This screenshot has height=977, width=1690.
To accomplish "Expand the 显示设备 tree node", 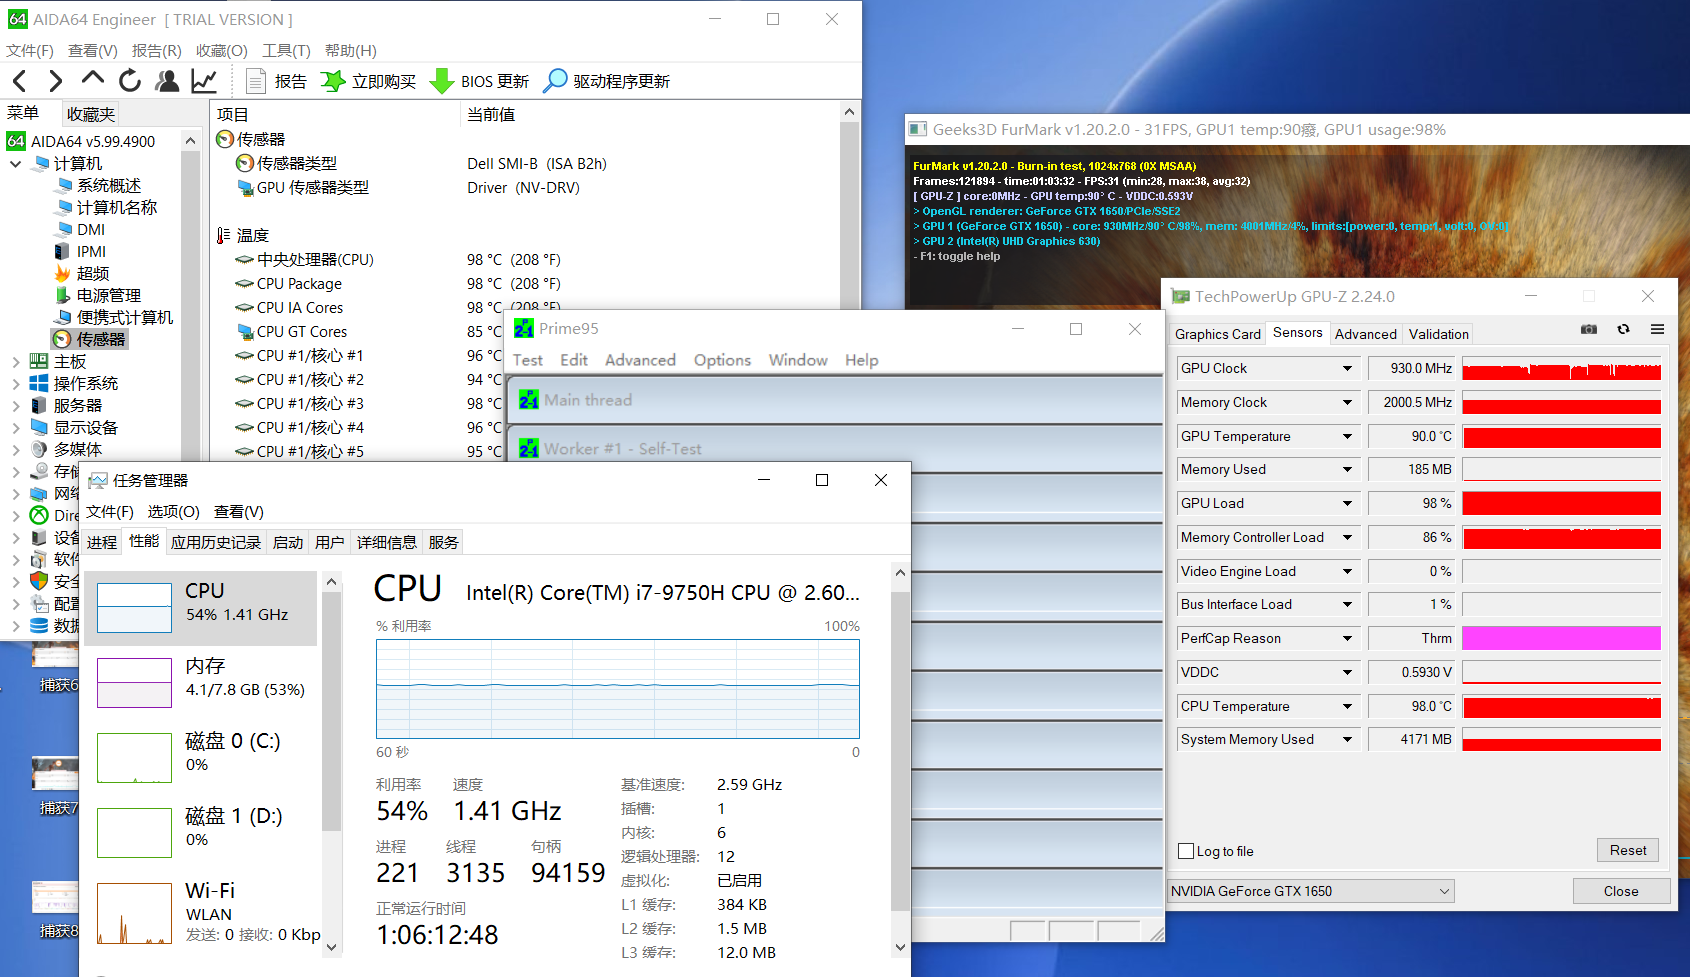I will (x=15, y=427).
